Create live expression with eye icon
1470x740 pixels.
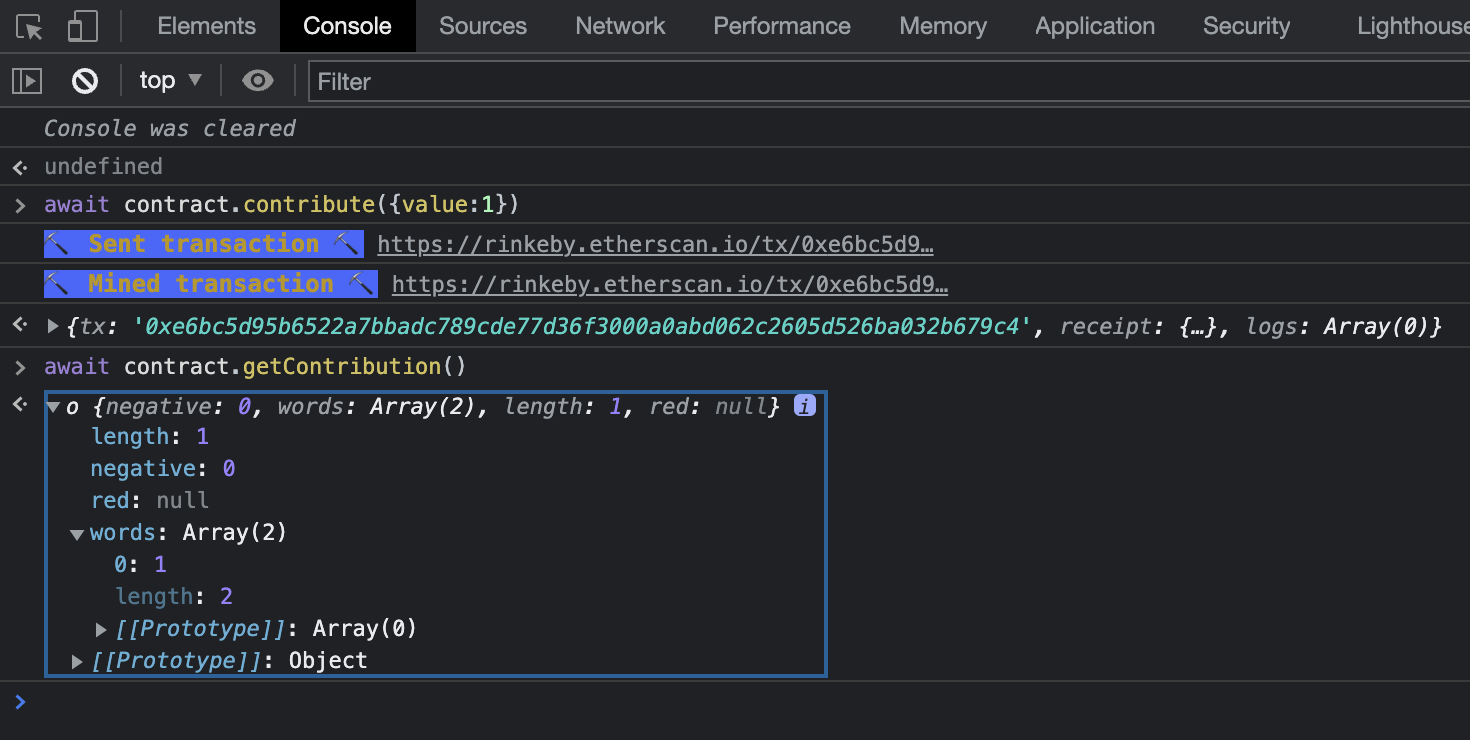(x=258, y=81)
